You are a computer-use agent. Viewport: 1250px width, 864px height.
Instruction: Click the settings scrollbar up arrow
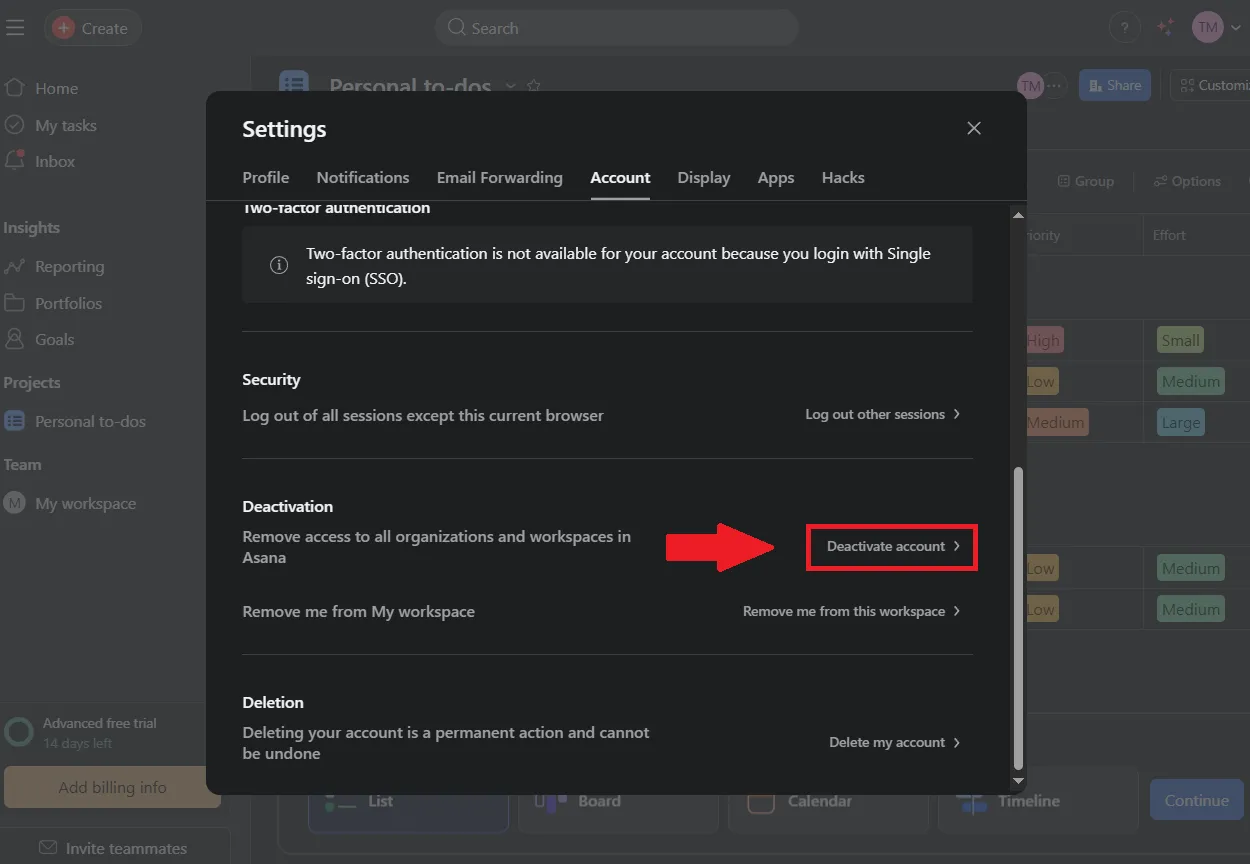(1018, 215)
